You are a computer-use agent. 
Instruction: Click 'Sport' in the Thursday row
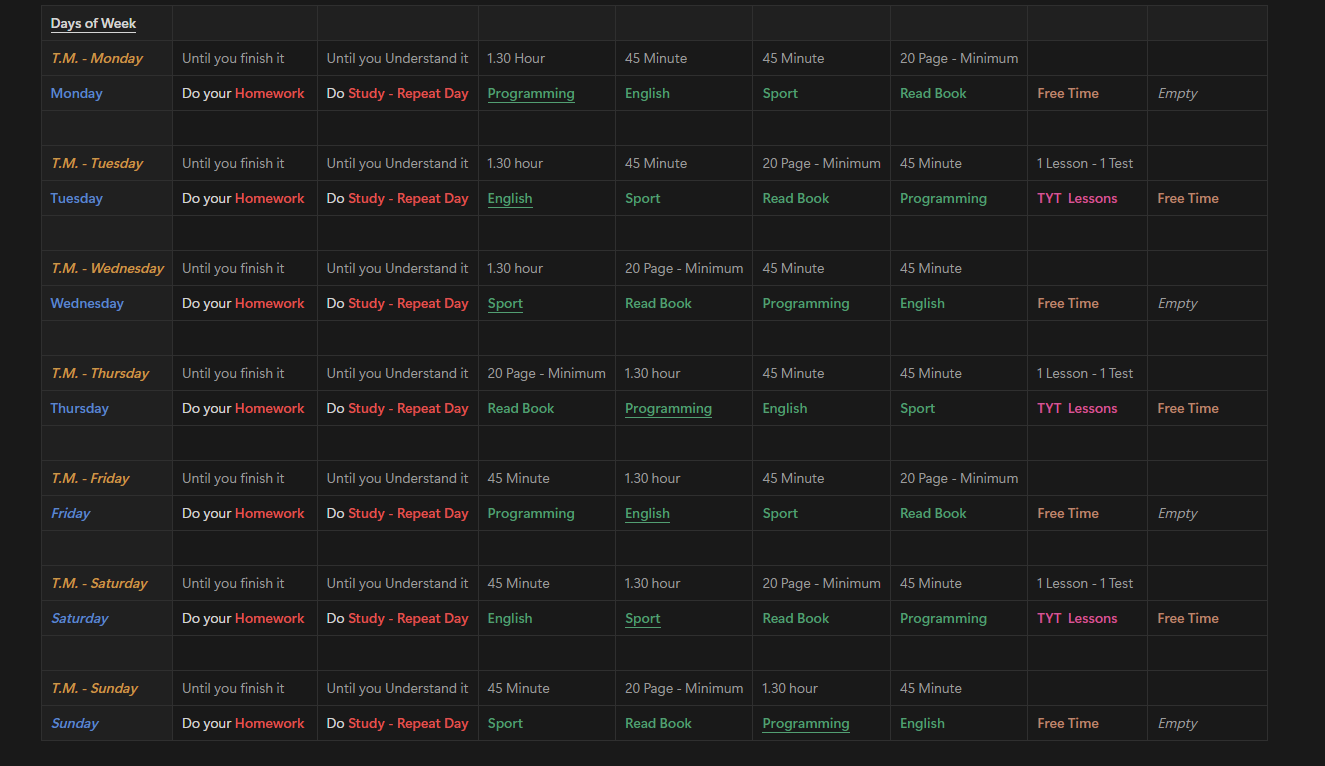(917, 408)
